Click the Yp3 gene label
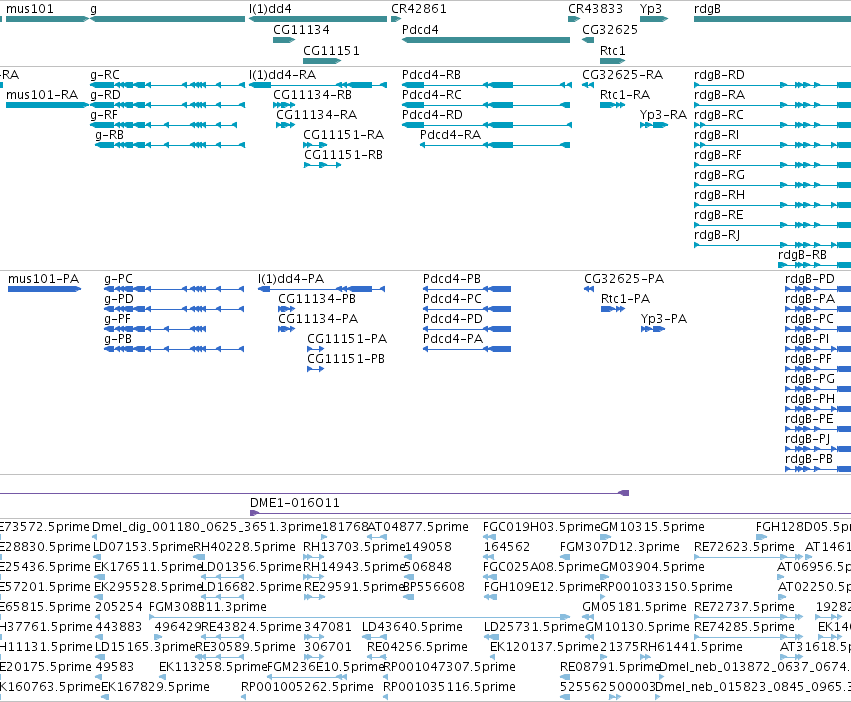 coord(651,9)
